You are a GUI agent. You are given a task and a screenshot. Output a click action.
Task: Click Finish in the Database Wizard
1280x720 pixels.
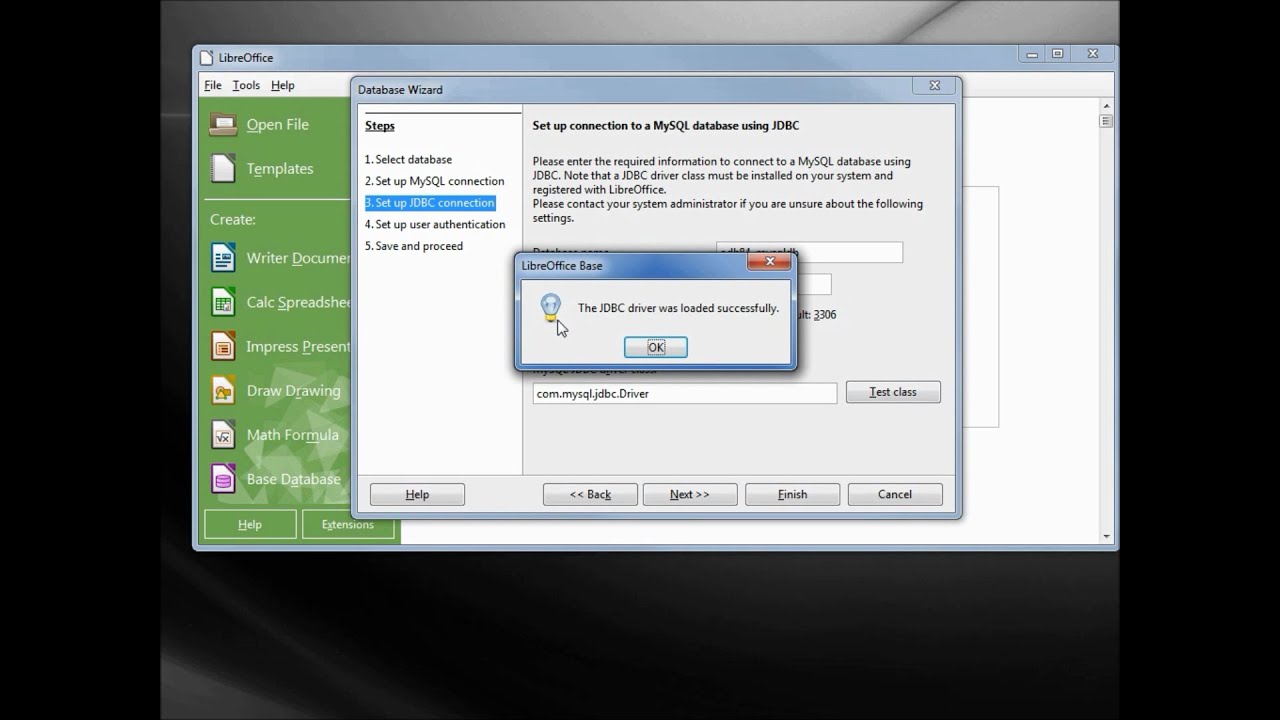pyautogui.click(x=792, y=494)
